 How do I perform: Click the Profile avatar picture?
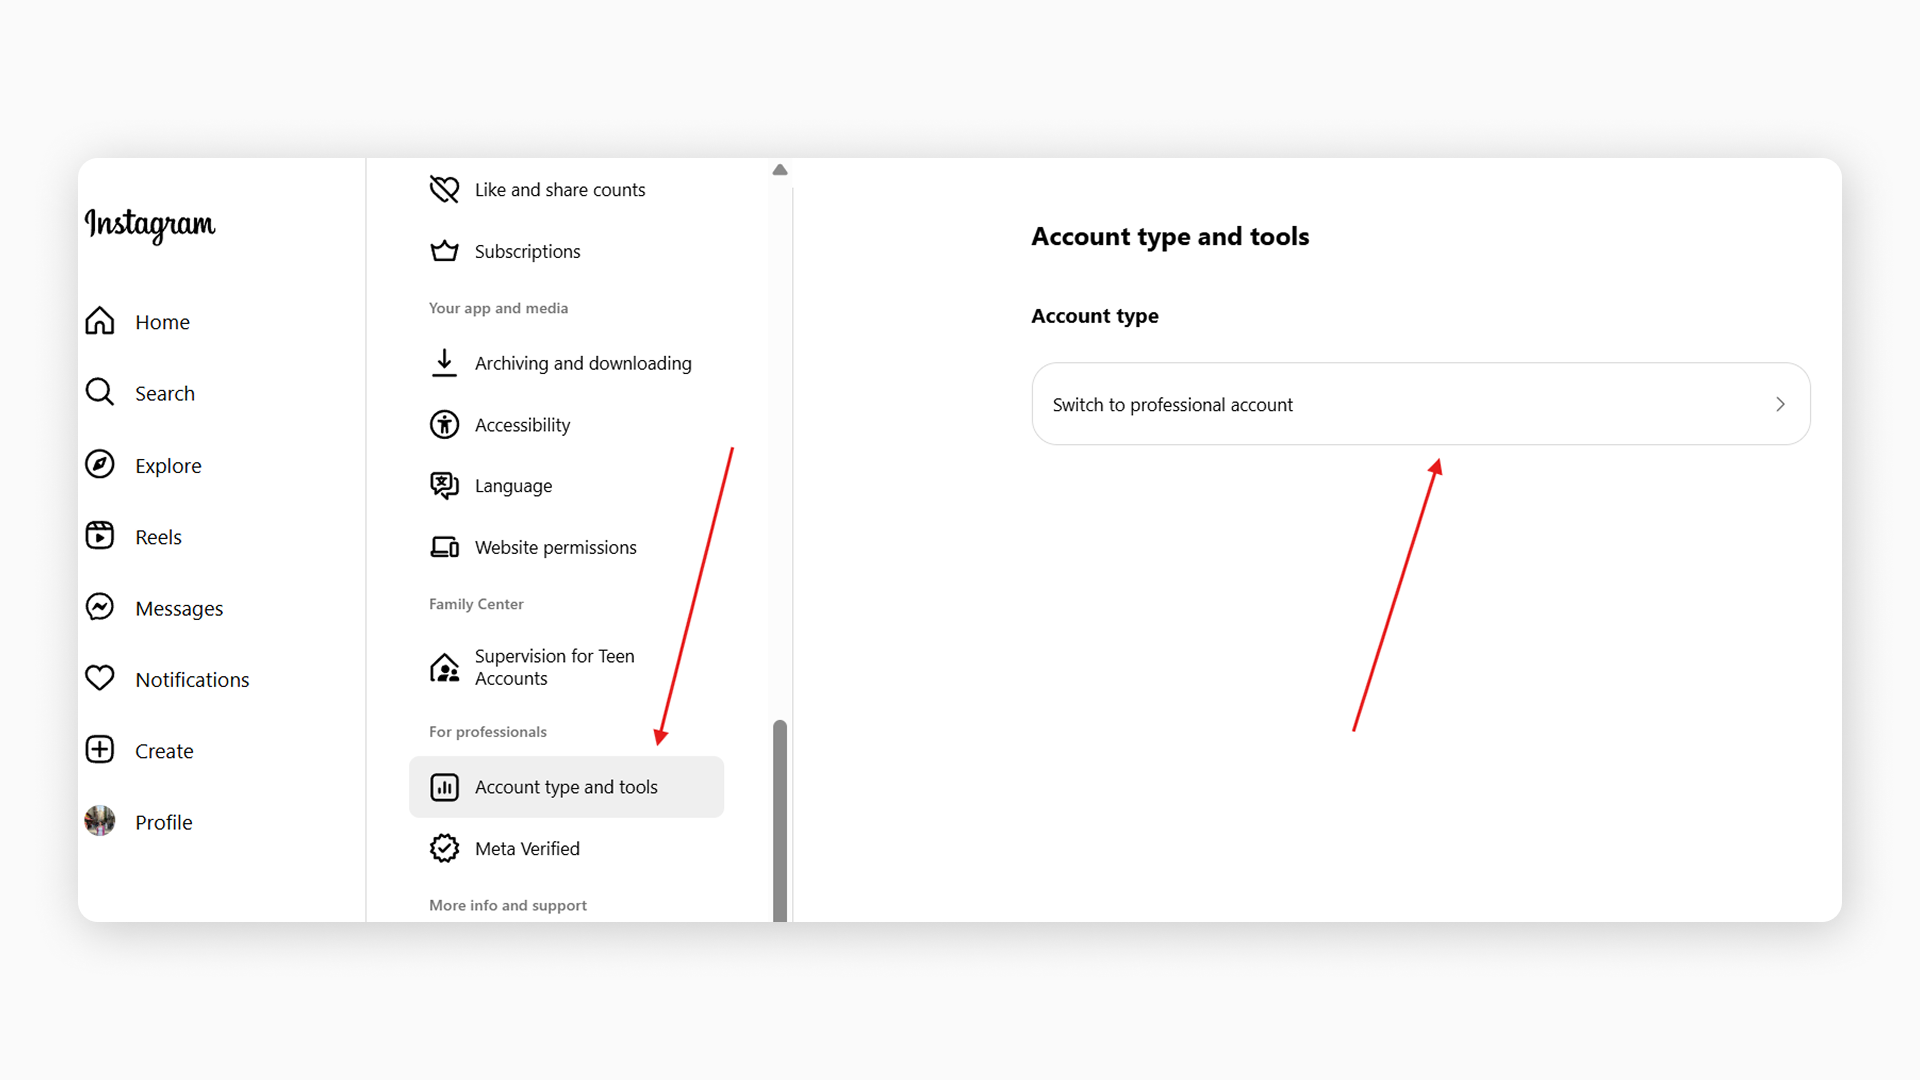100,821
